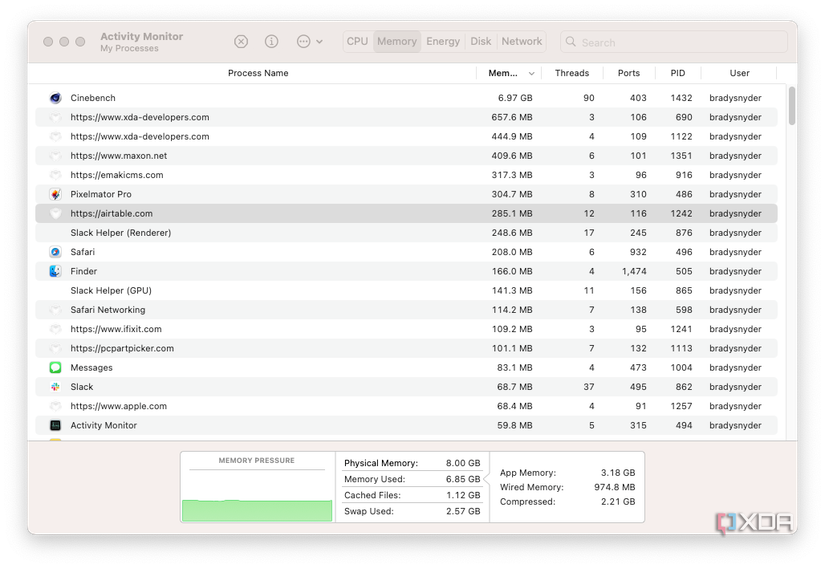Click the Memory Used 6.85 GB value
The height and width of the screenshot is (568, 825).
(463, 479)
